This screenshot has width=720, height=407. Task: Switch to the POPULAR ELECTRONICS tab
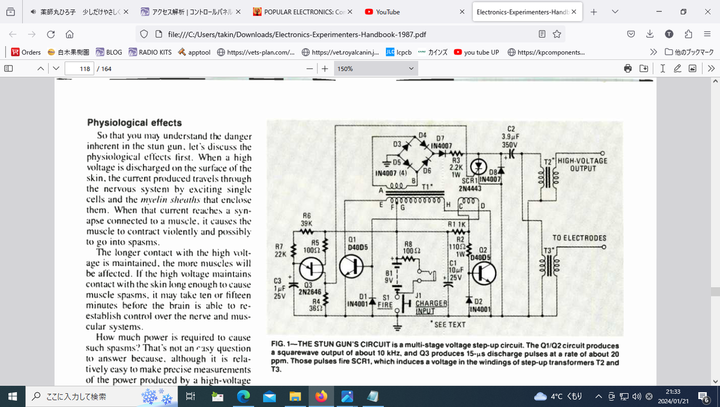(x=300, y=12)
